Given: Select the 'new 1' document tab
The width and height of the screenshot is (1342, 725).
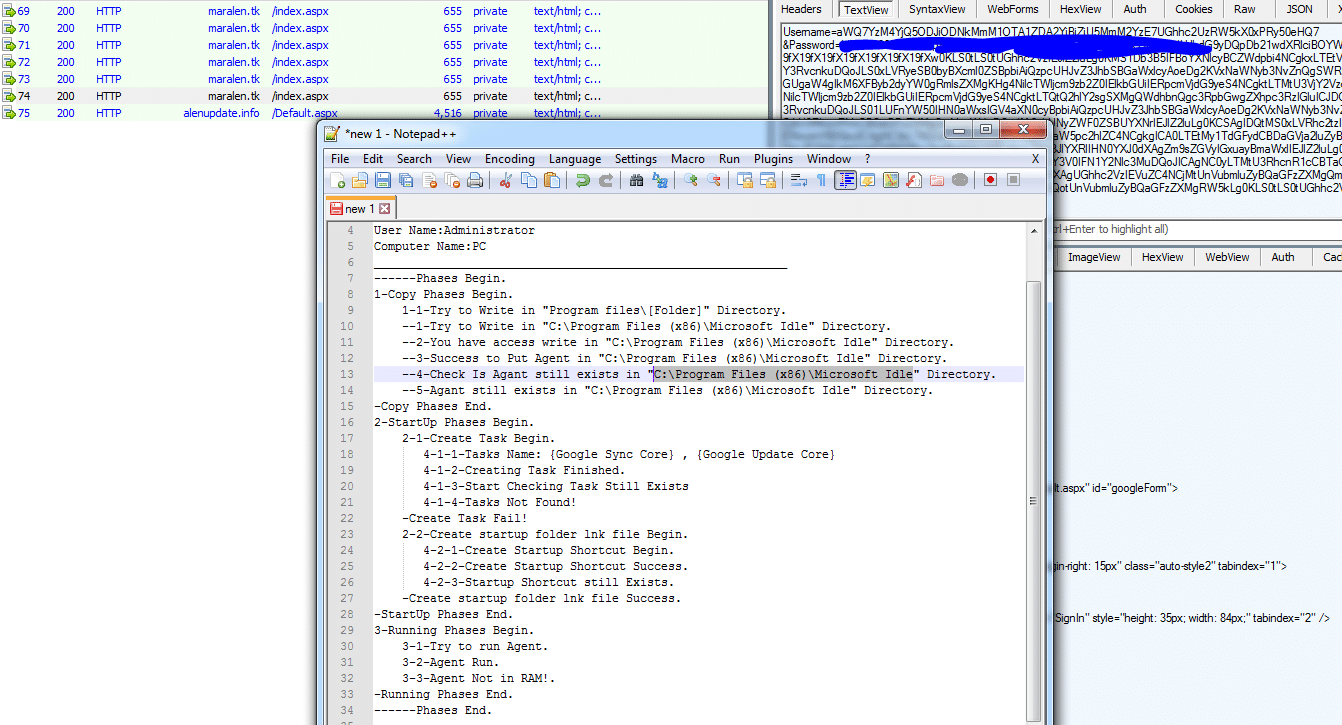Looking at the screenshot, I should pyautogui.click(x=360, y=209).
